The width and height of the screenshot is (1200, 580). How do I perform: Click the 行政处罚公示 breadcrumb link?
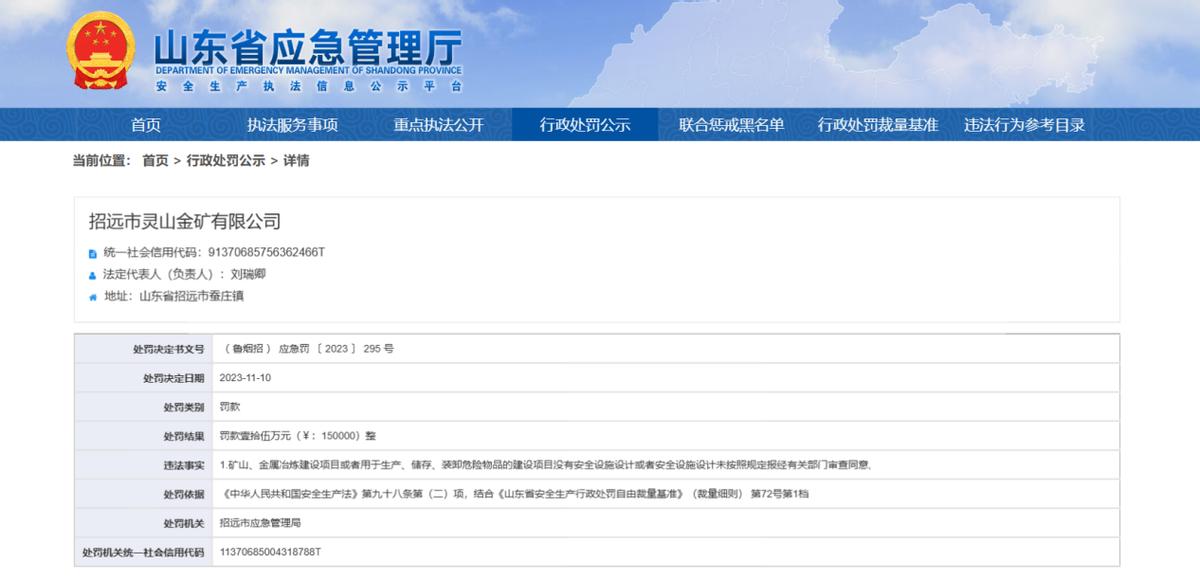pos(225,160)
